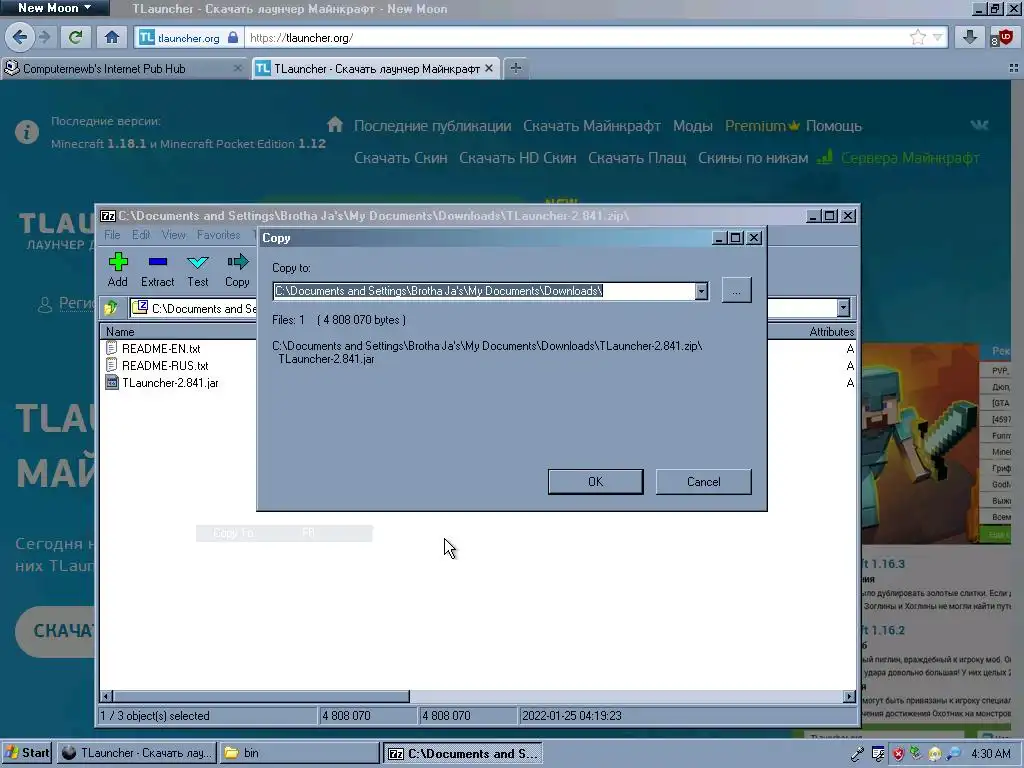Close the TLauncher browser tab

pos(488,69)
